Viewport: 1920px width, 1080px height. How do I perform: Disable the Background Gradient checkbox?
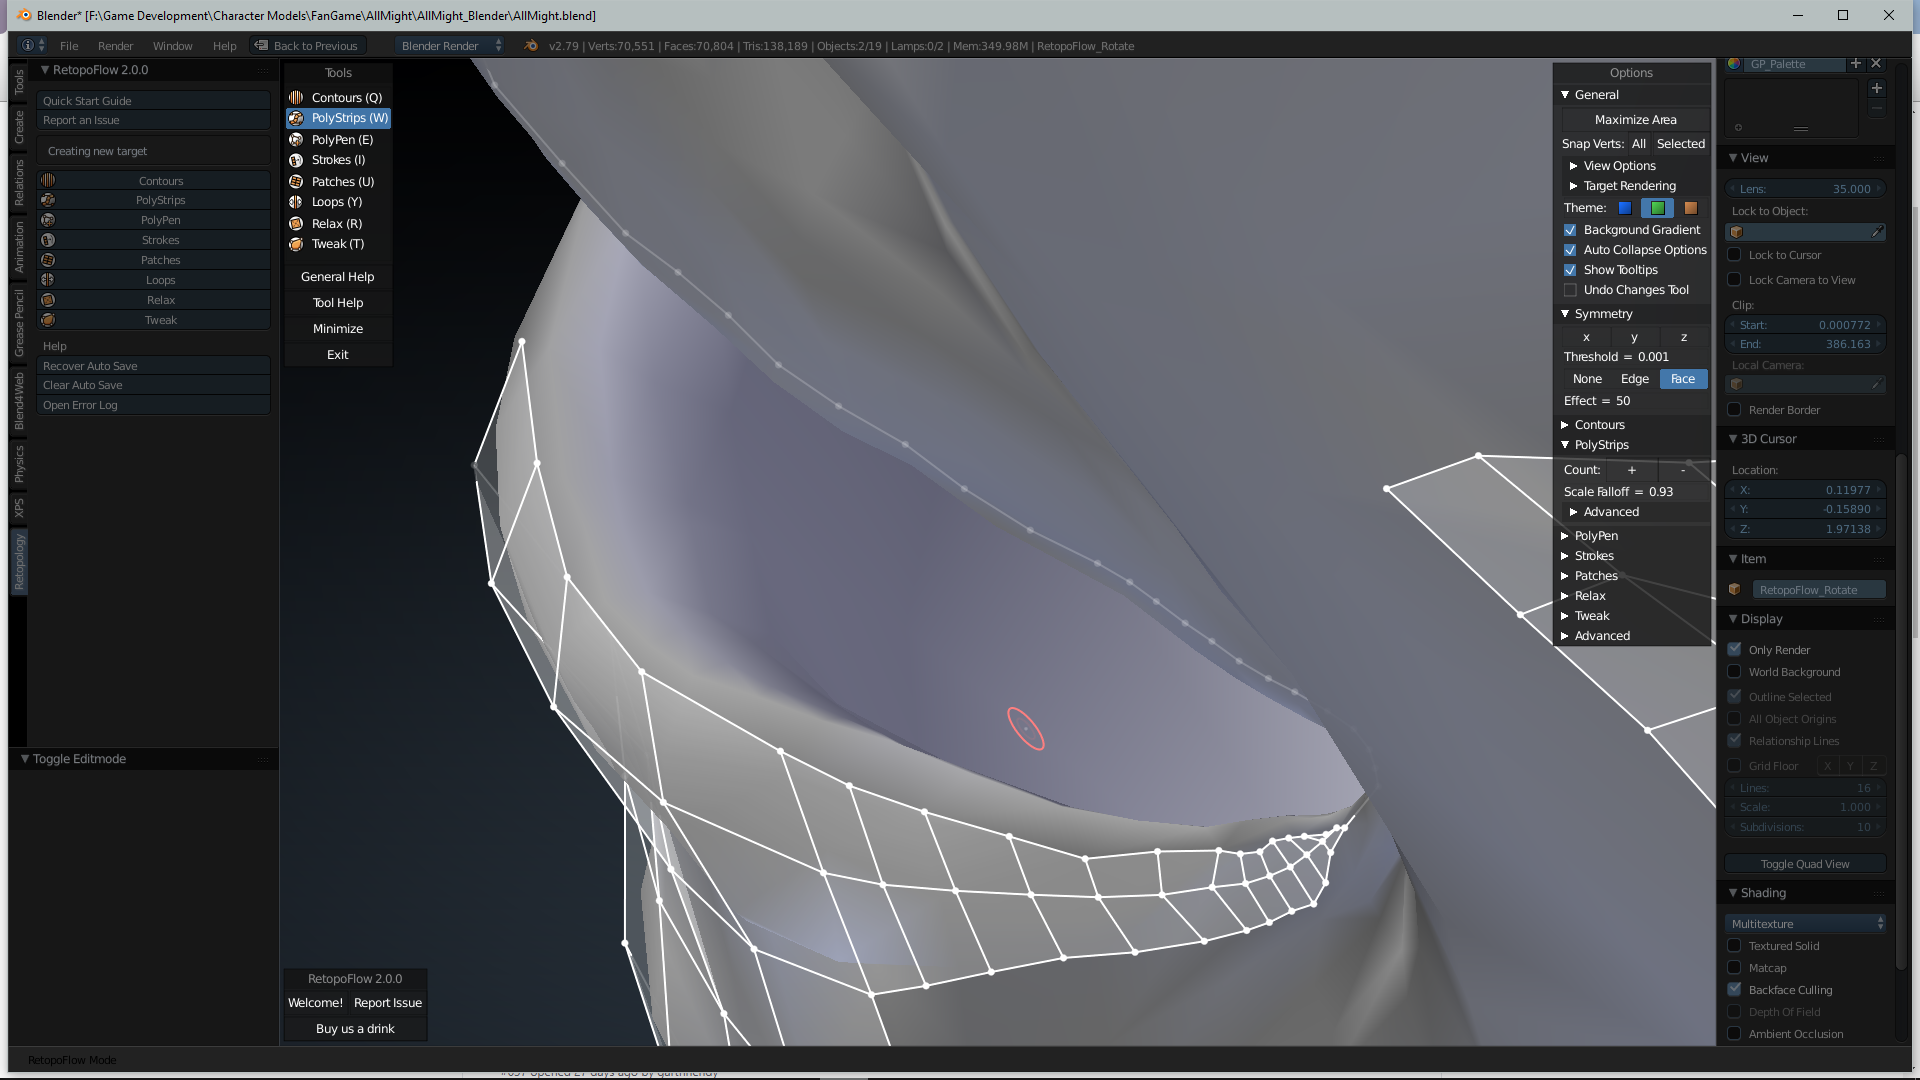(x=1570, y=229)
